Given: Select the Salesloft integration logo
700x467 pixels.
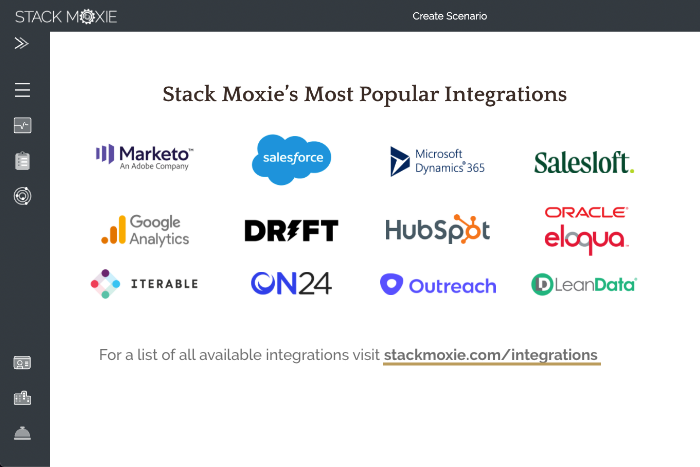Looking at the screenshot, I should coord(584,162).
